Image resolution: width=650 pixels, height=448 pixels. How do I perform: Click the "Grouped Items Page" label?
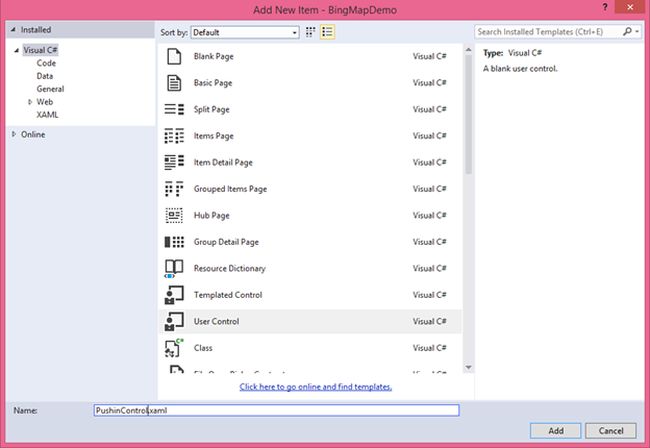[x=230, y=189]
